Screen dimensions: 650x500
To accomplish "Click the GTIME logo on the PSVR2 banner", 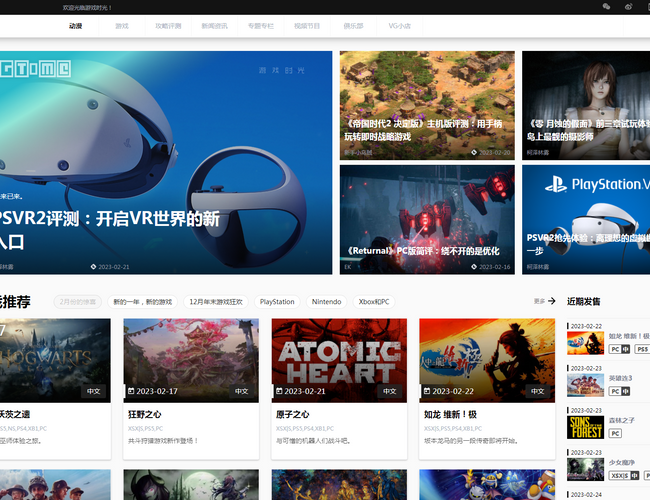I will click(x=35, y=68).
